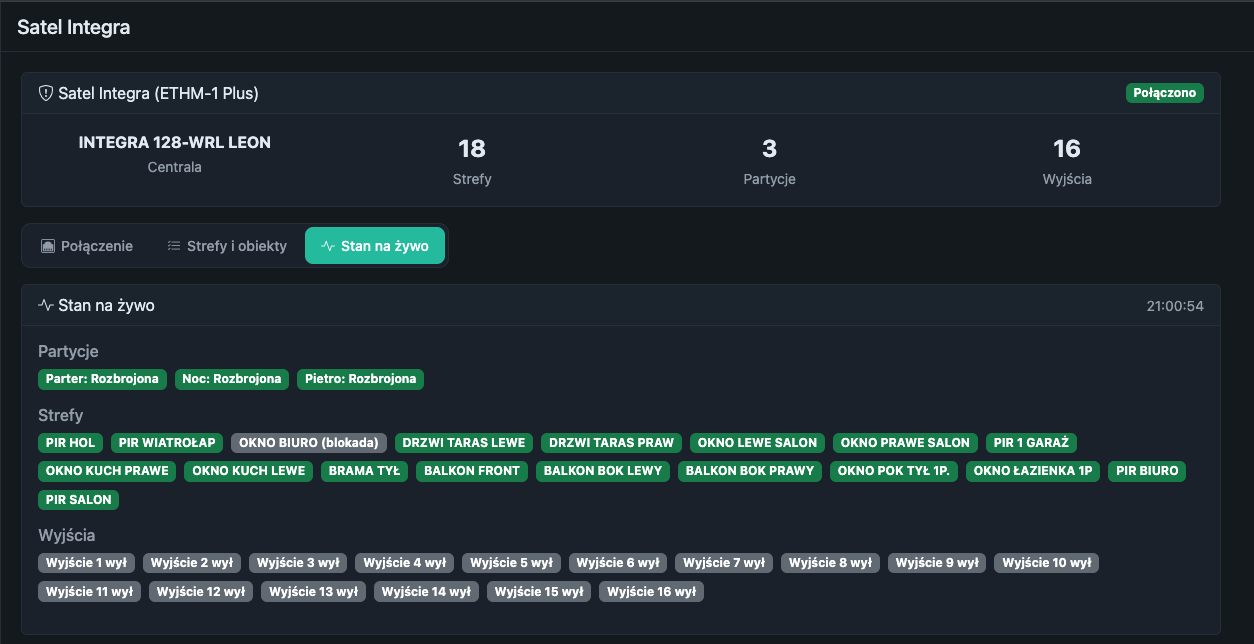The width and height of the screenshot is (1254, 644).
Task: Click the Wyjście 14 wył output badge
Action: 427,591
